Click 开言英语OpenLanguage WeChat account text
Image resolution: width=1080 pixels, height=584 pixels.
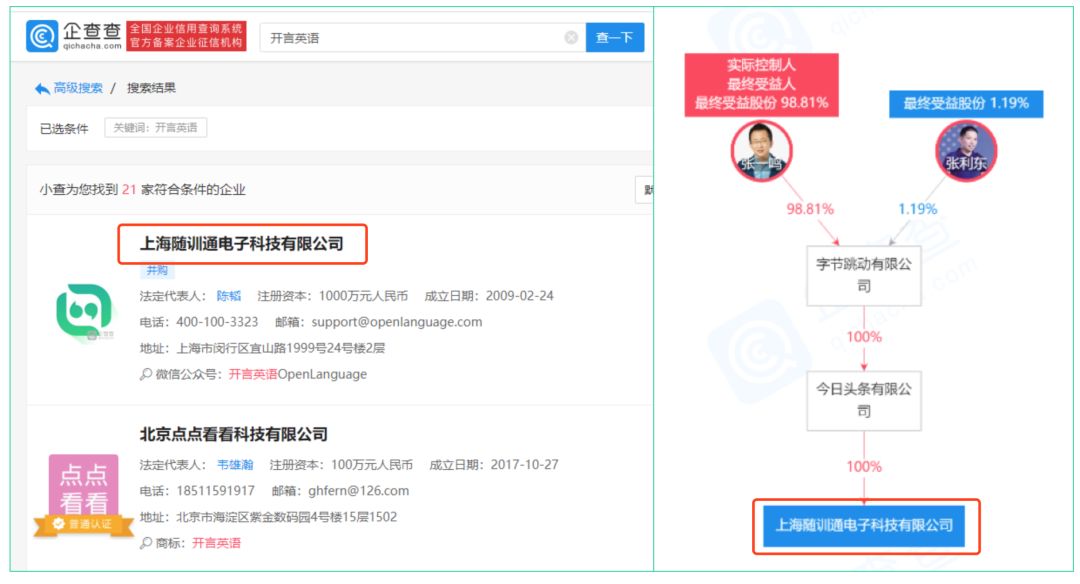coord(298,375)
